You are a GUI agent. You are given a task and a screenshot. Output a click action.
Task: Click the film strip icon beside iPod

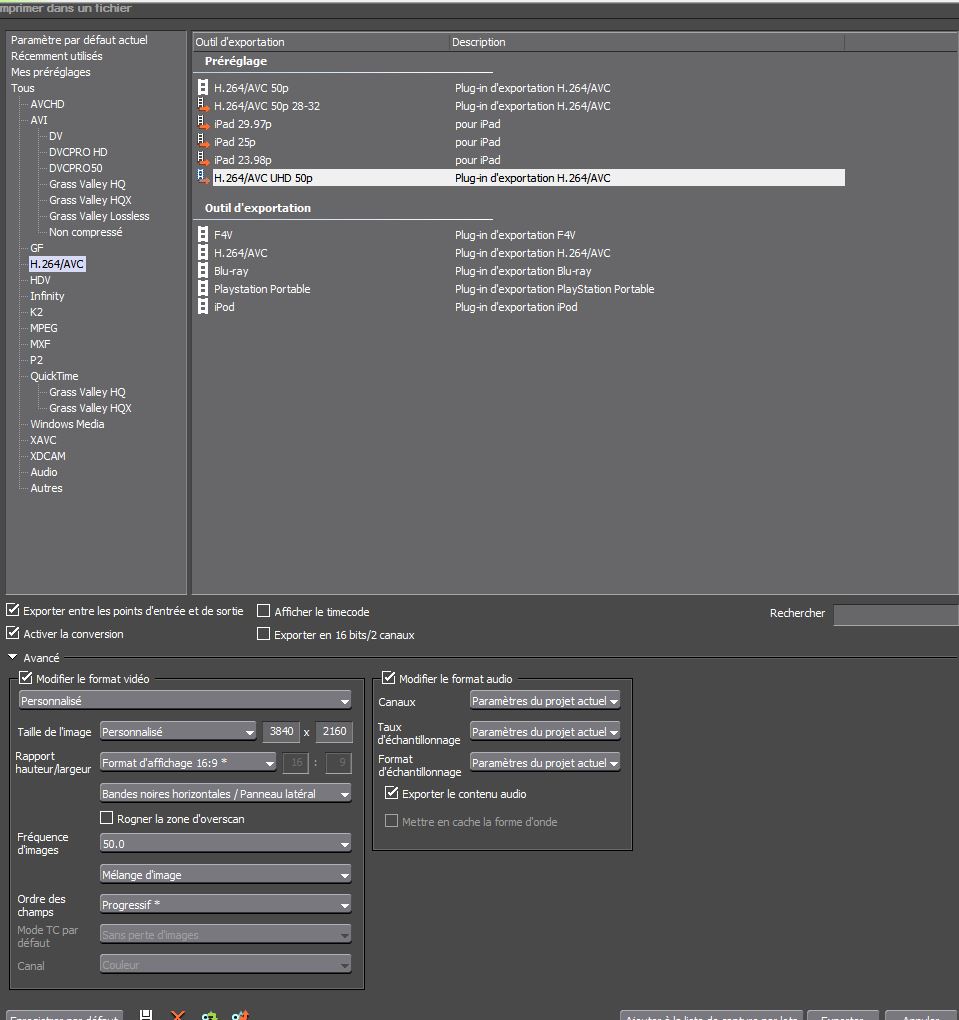point(203,306)
